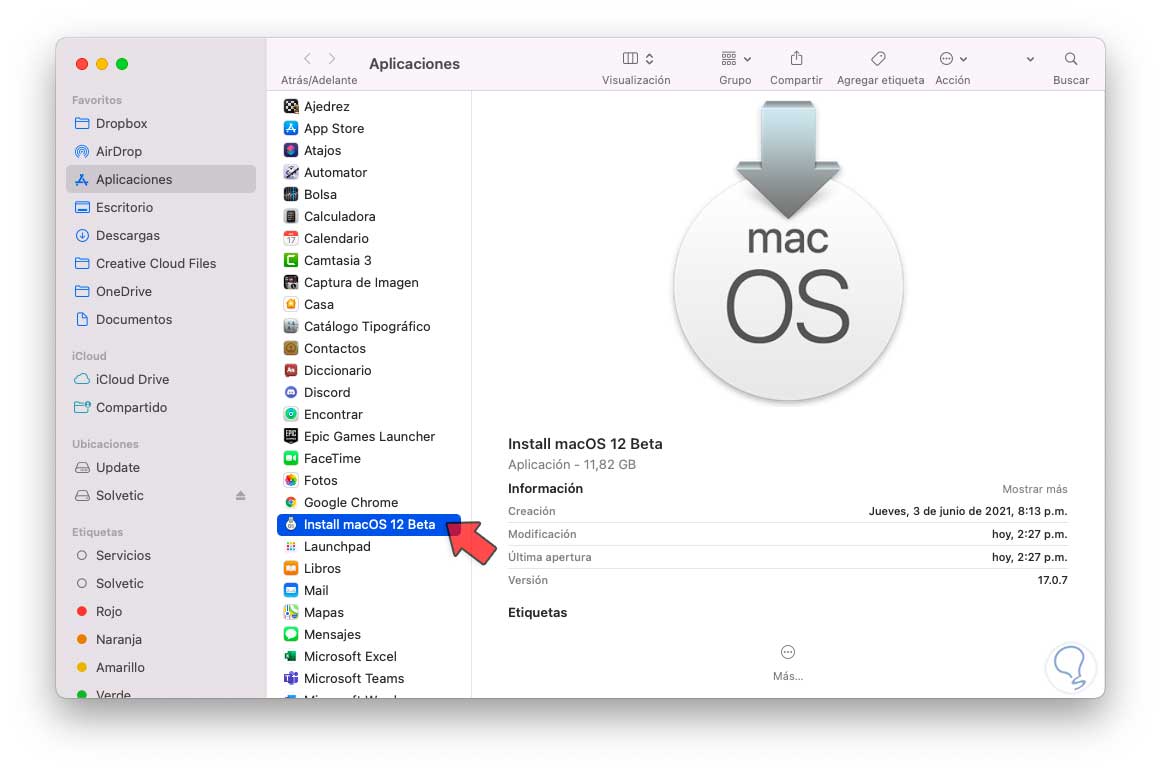Select Google Chrome app
This screenshot has height=772, width=1161.
(x=369, y=503)
